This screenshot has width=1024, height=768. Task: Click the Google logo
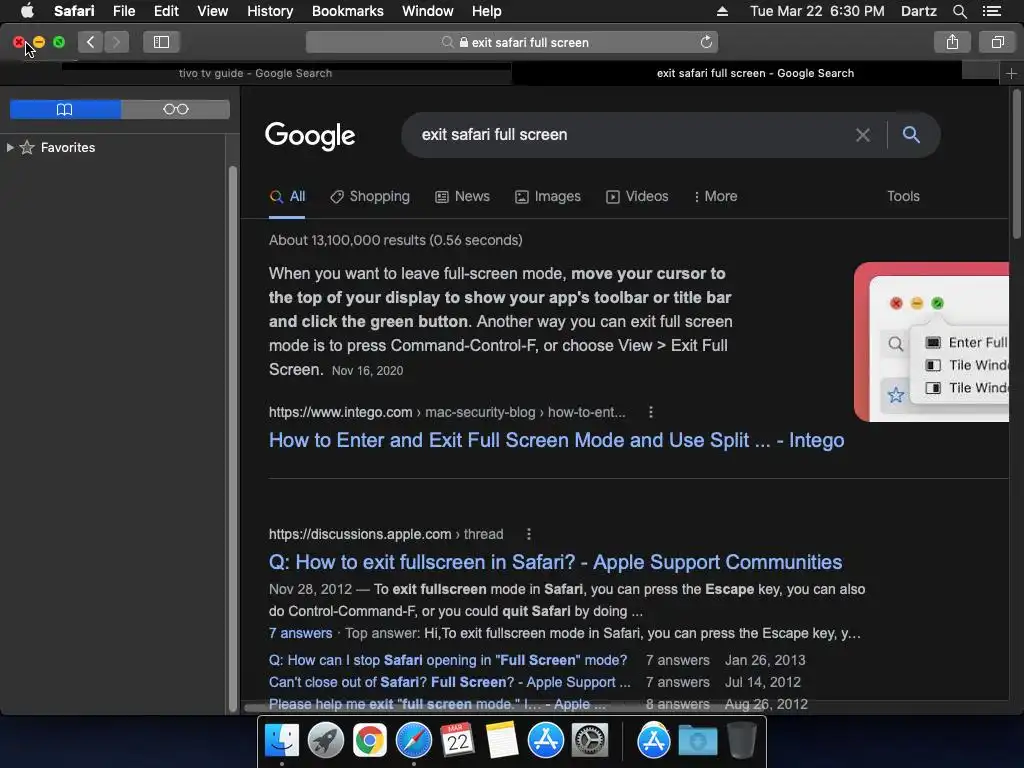point(310,136)
